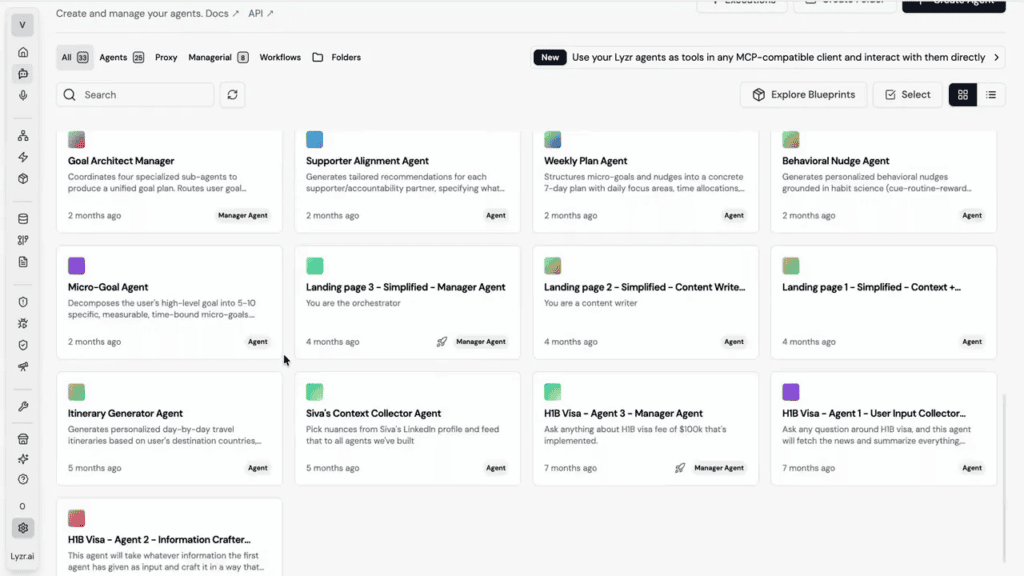Open Behavioral Nudge Agent card

pyautogui.click(x=884, y=180)
